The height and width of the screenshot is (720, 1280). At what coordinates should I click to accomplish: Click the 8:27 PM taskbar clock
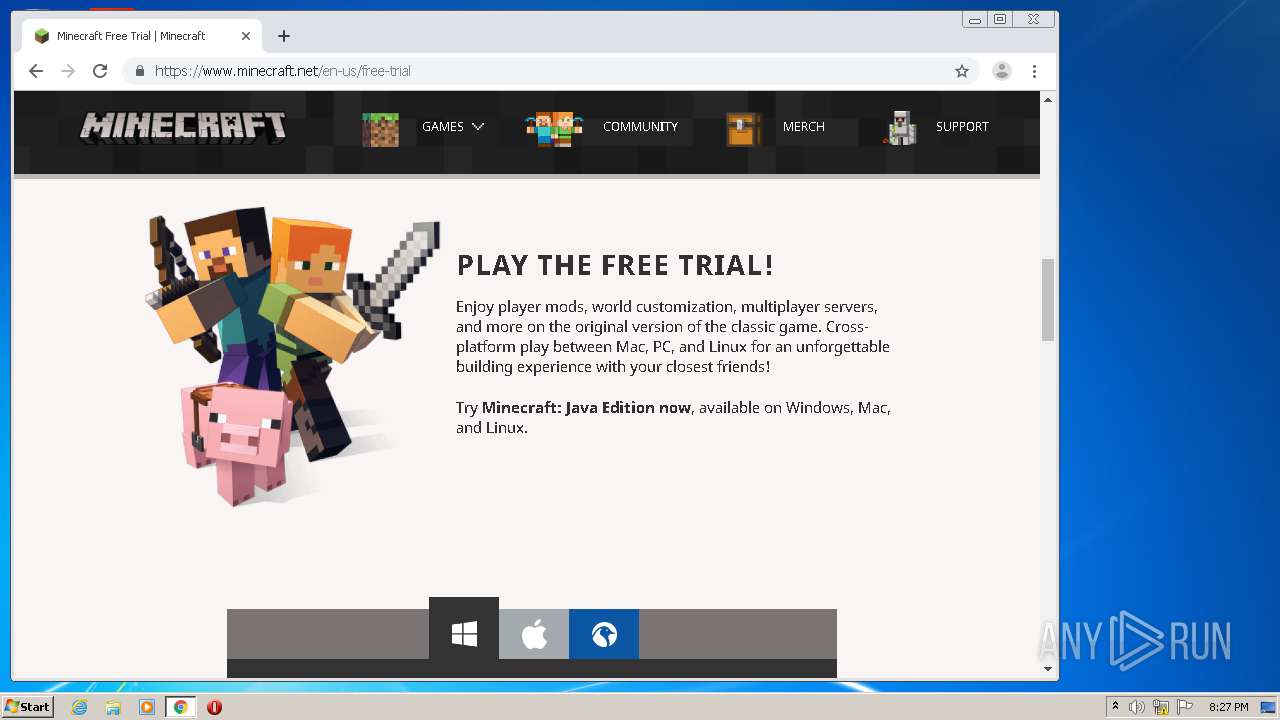[1229, 707]
